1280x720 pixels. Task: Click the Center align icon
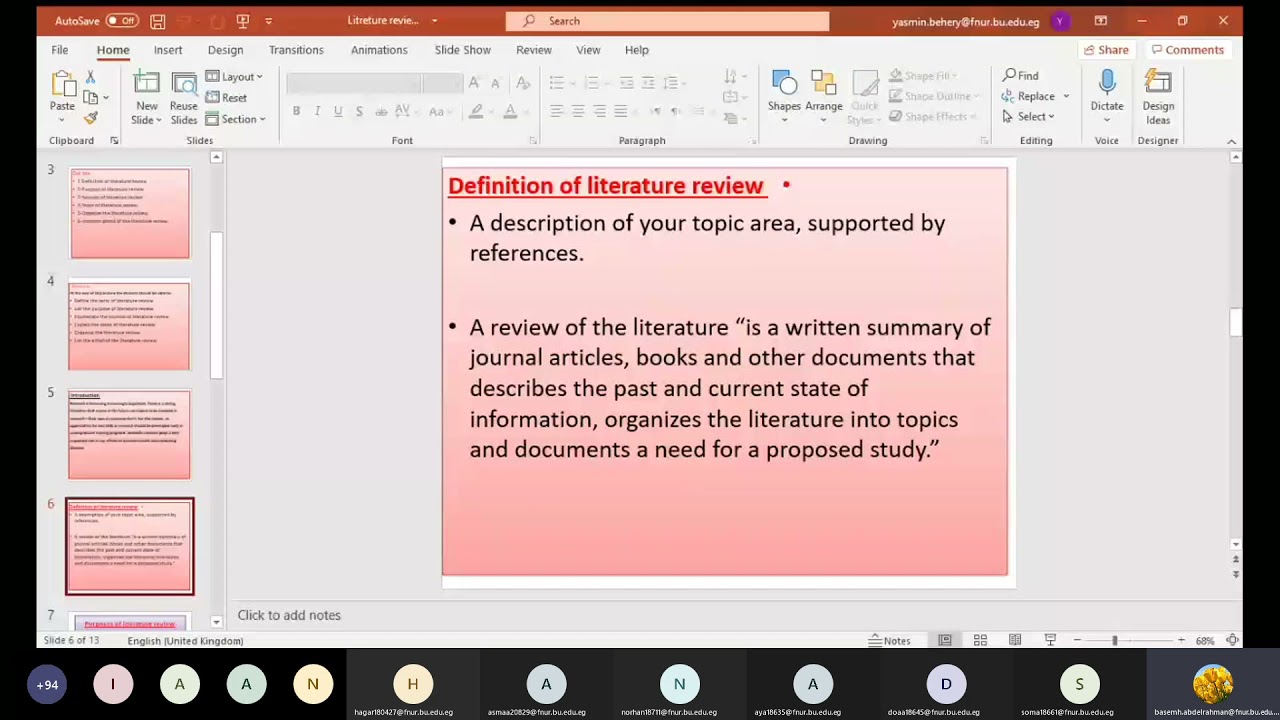pyautogui.click(x=578, y=111)
